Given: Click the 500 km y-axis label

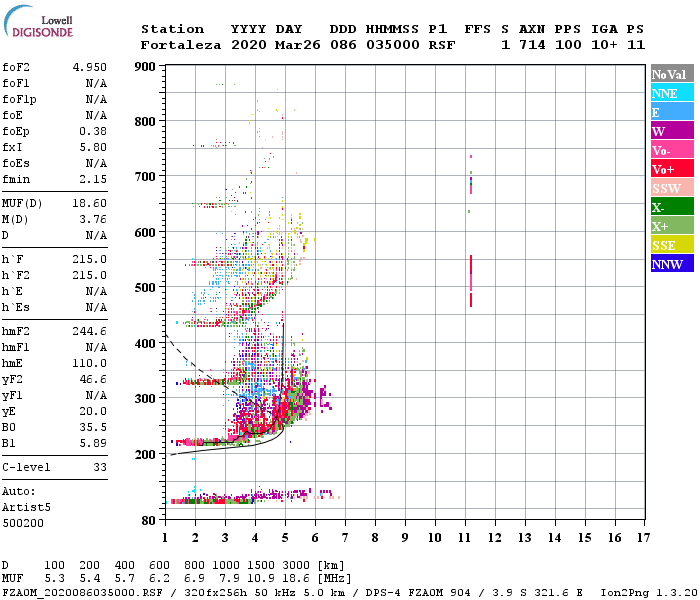Looking at the screenshot, I should click(145, 288).
